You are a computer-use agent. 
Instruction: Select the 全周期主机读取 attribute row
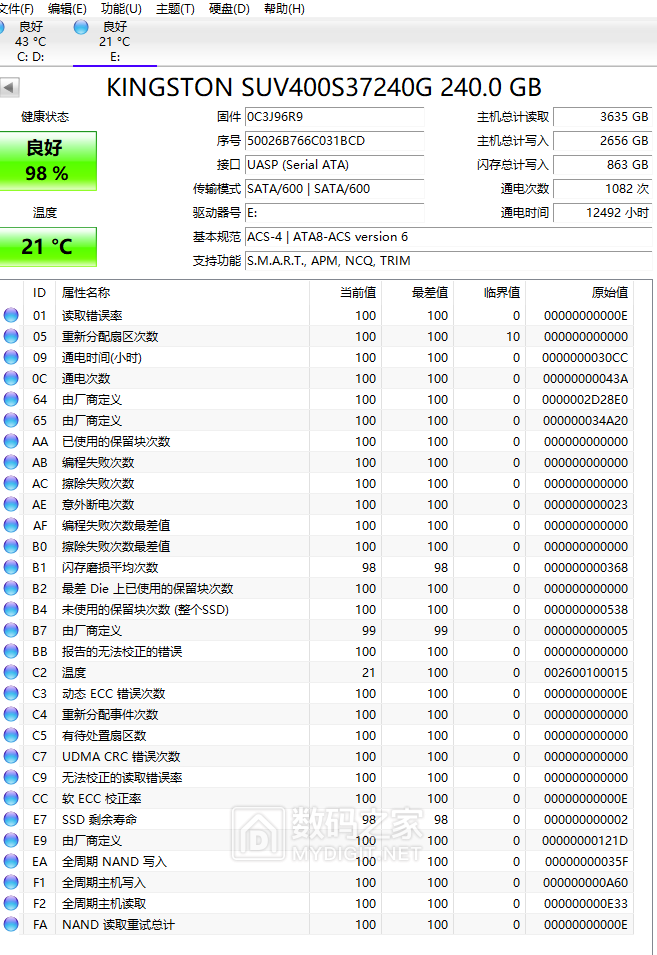[x=317, y=904]
